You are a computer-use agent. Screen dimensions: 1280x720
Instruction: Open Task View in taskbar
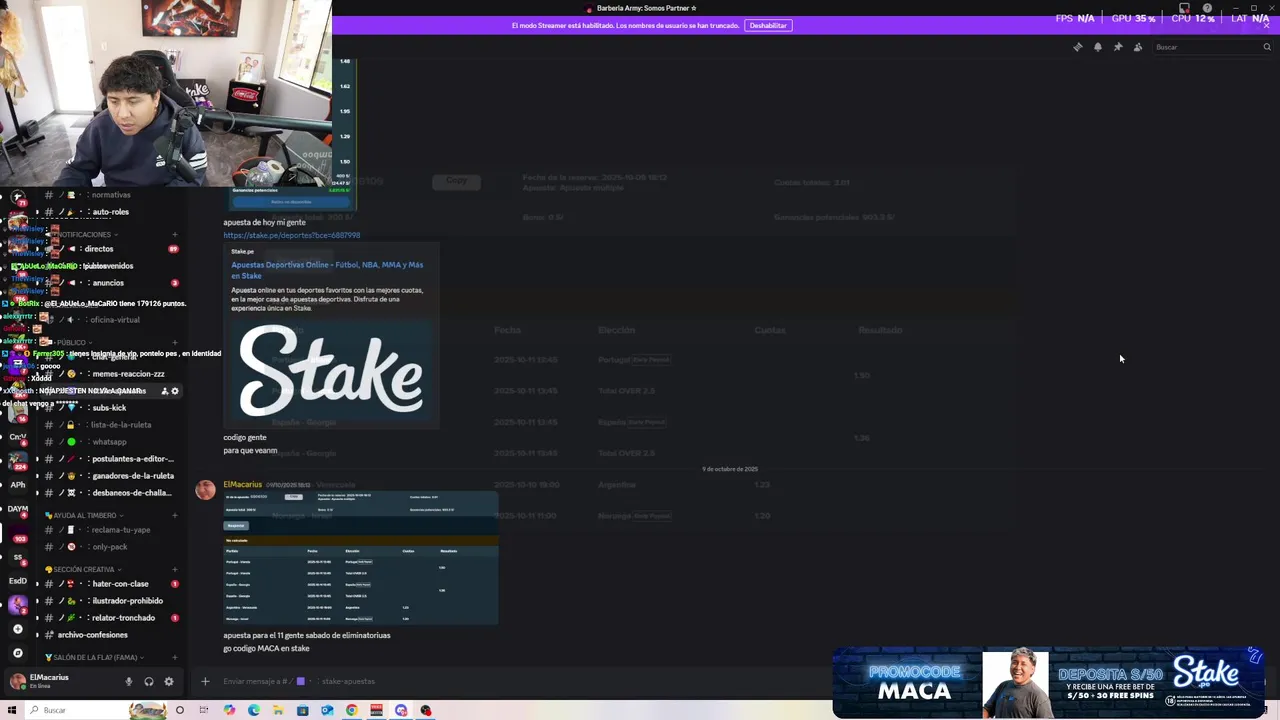pos(204,710)
